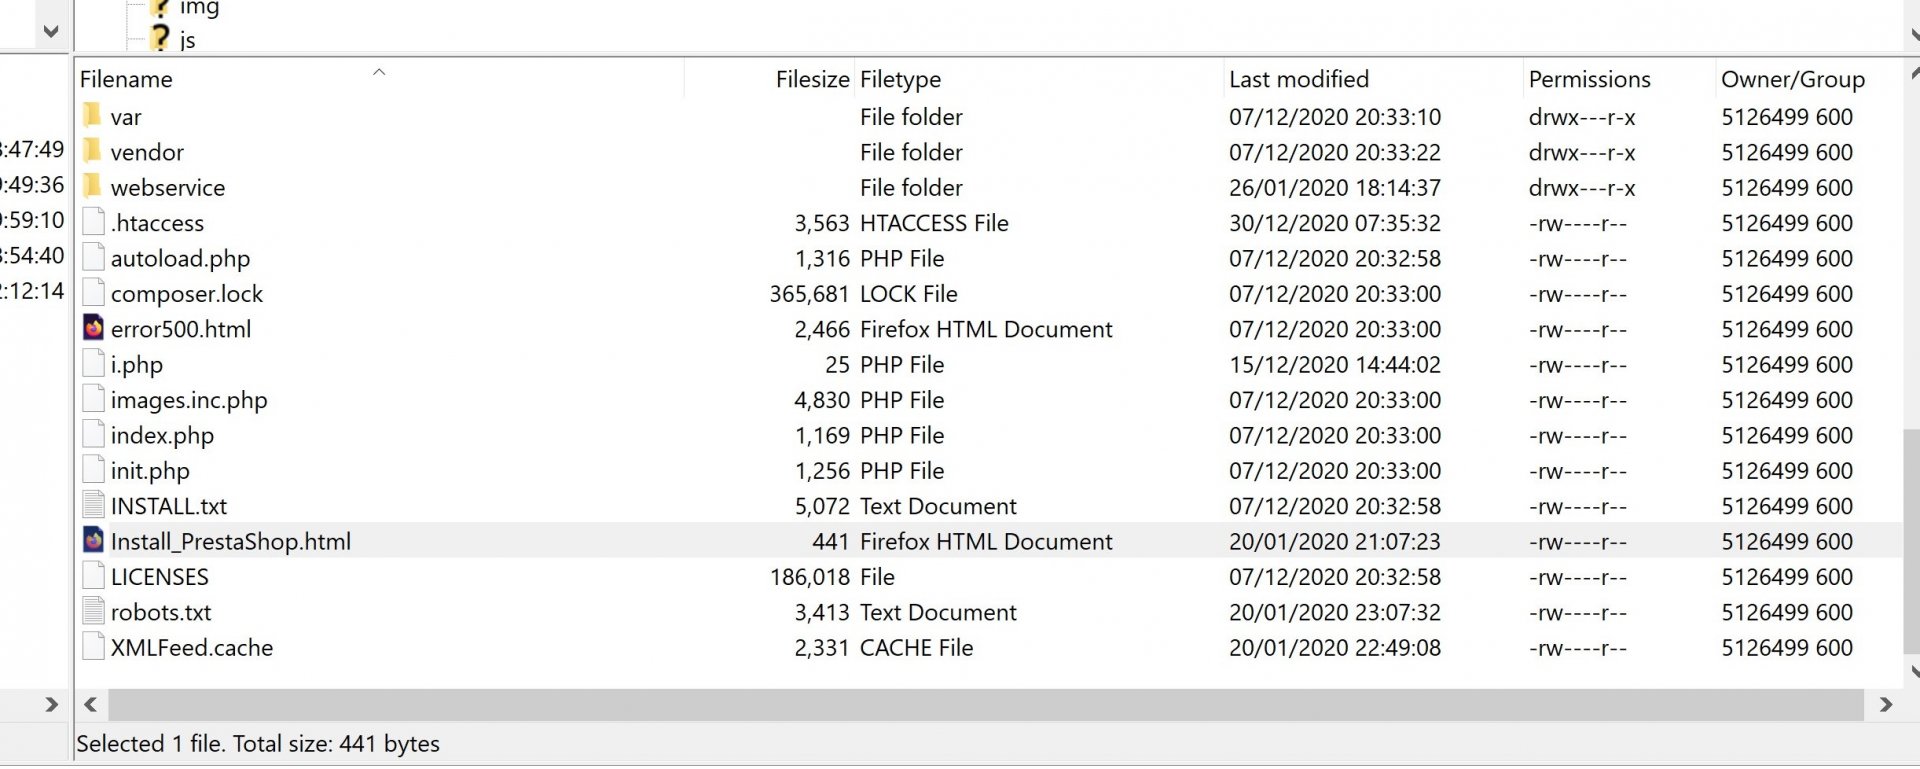Screen dimensions: 1920x769
Task: Sort by the Last modified column header
Action: coord(1299,79)
